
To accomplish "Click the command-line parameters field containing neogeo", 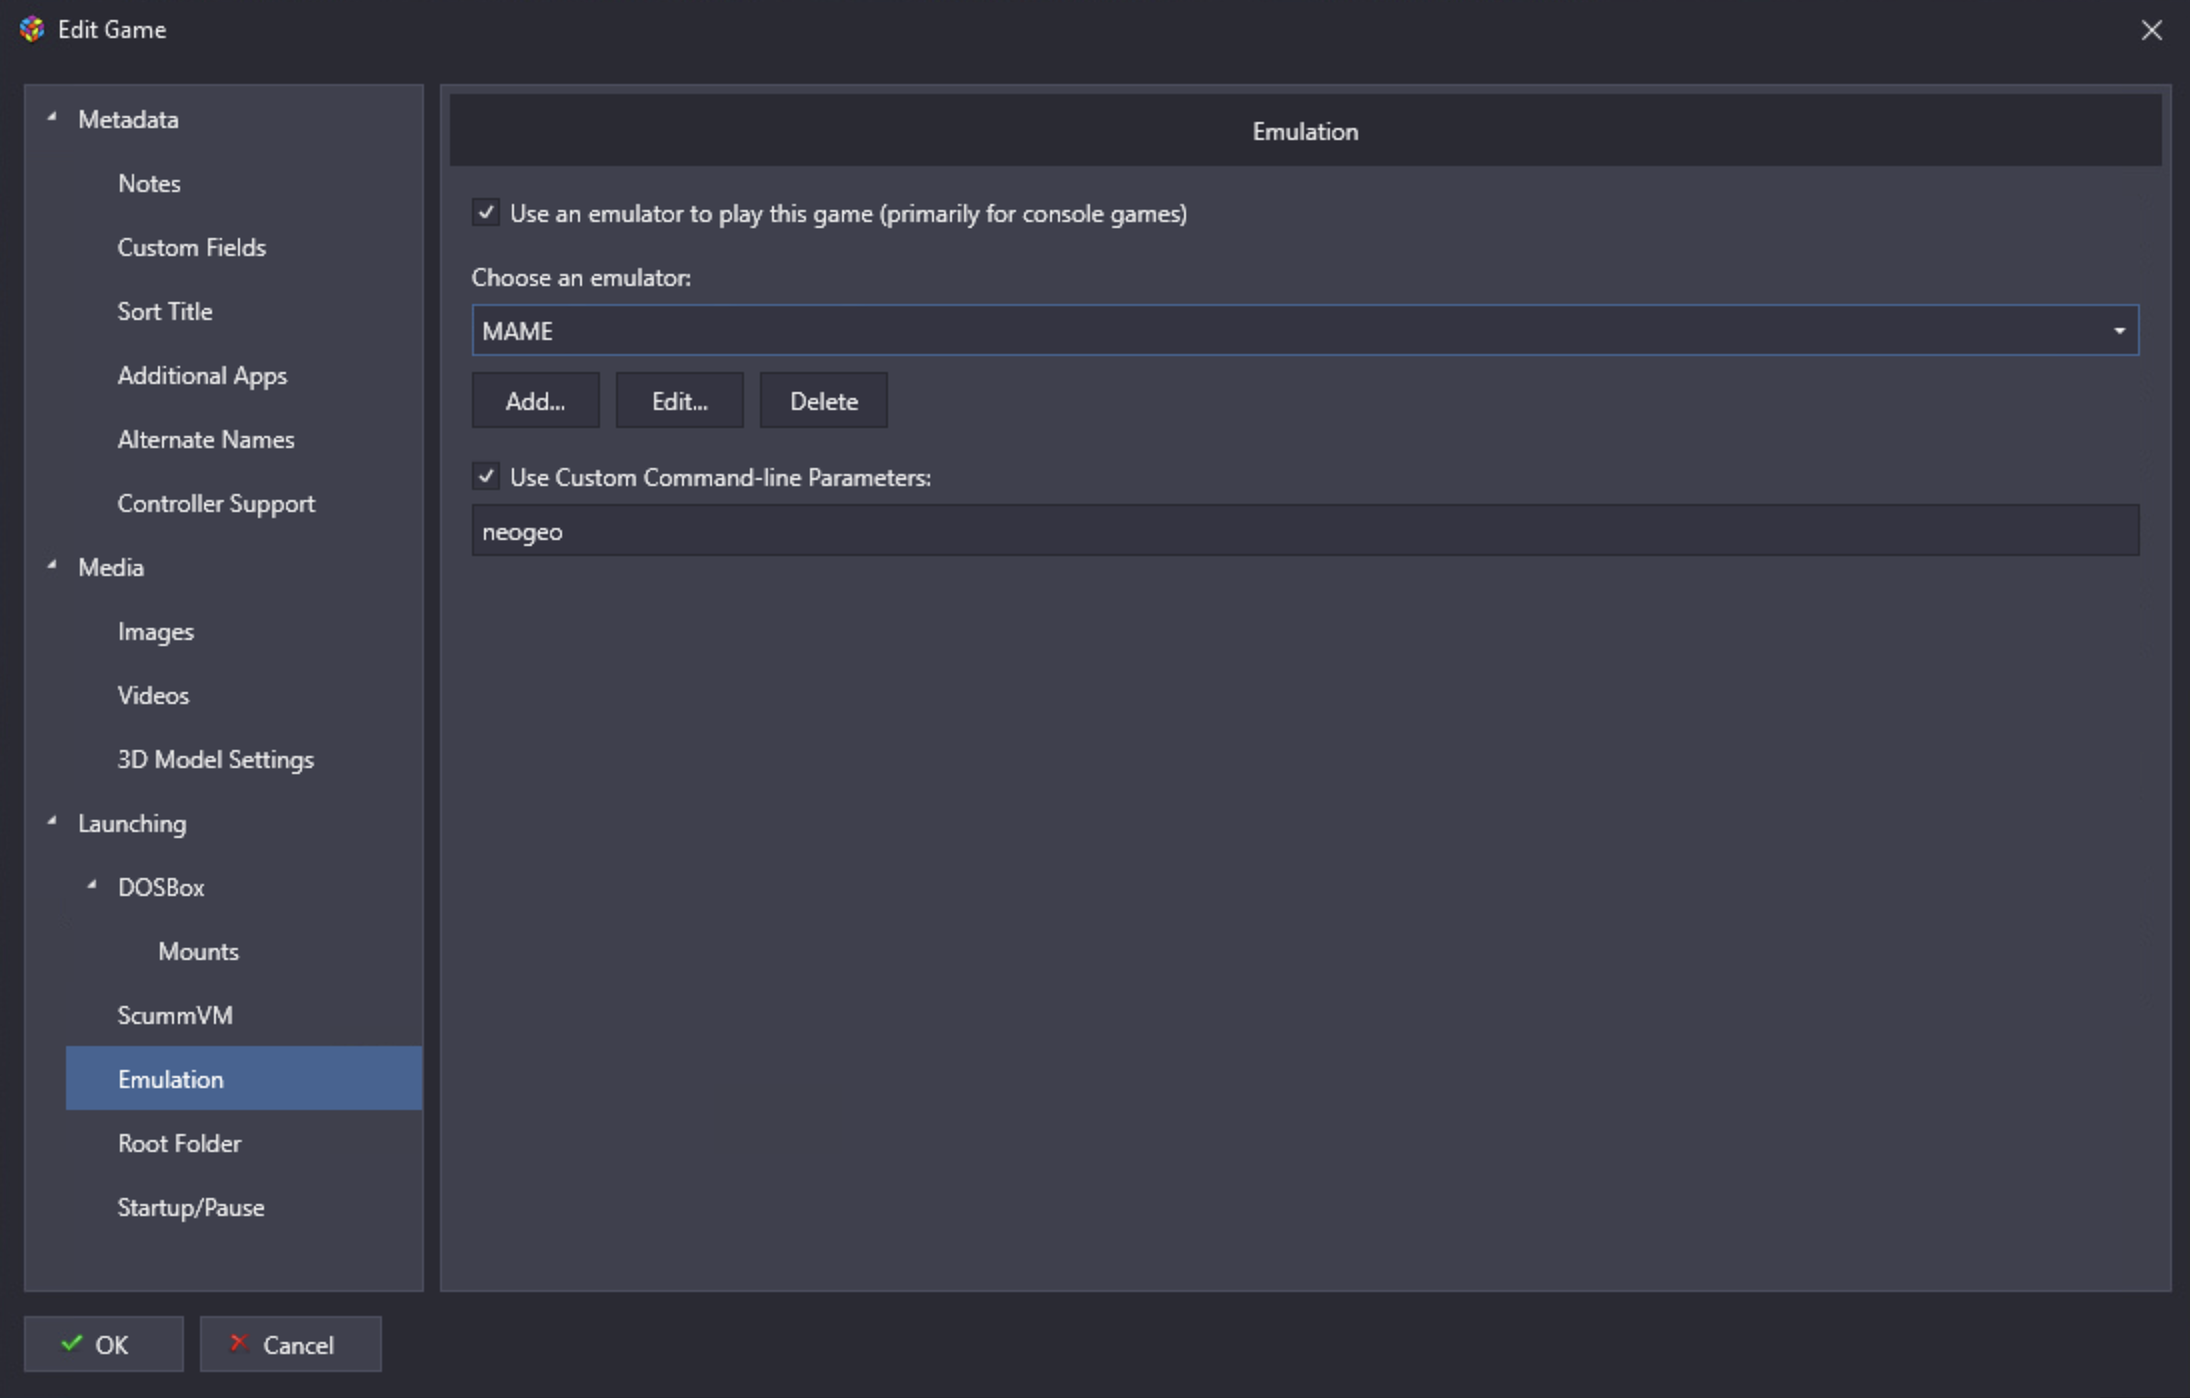I will point(1305,531).
